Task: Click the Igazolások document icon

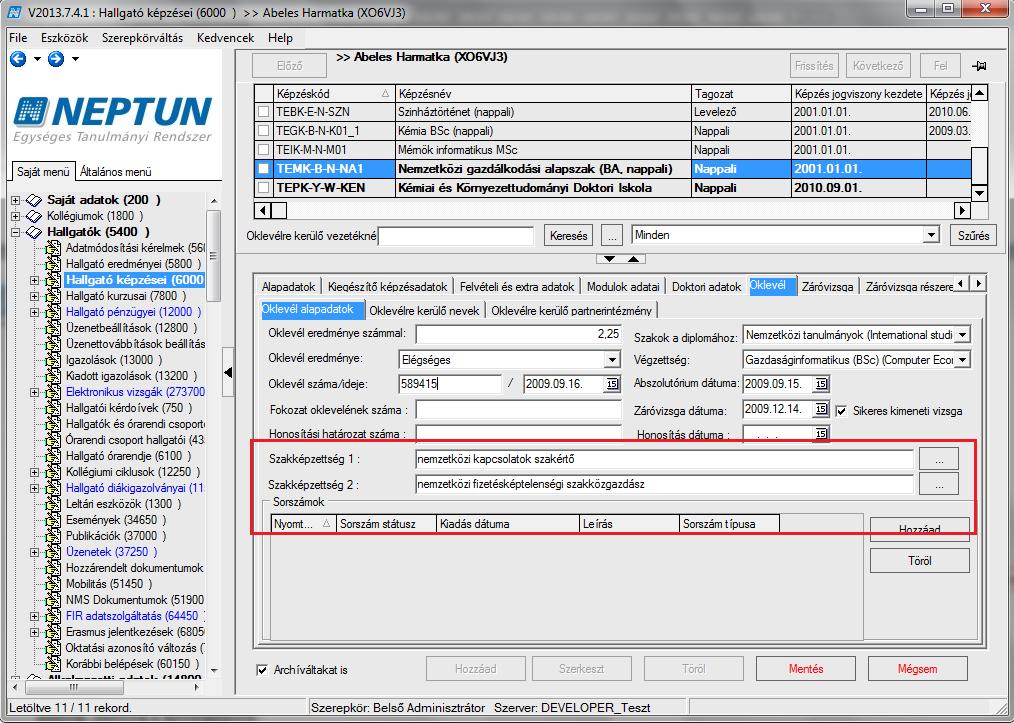Action: pyautogui.click(x=53, y=360)
